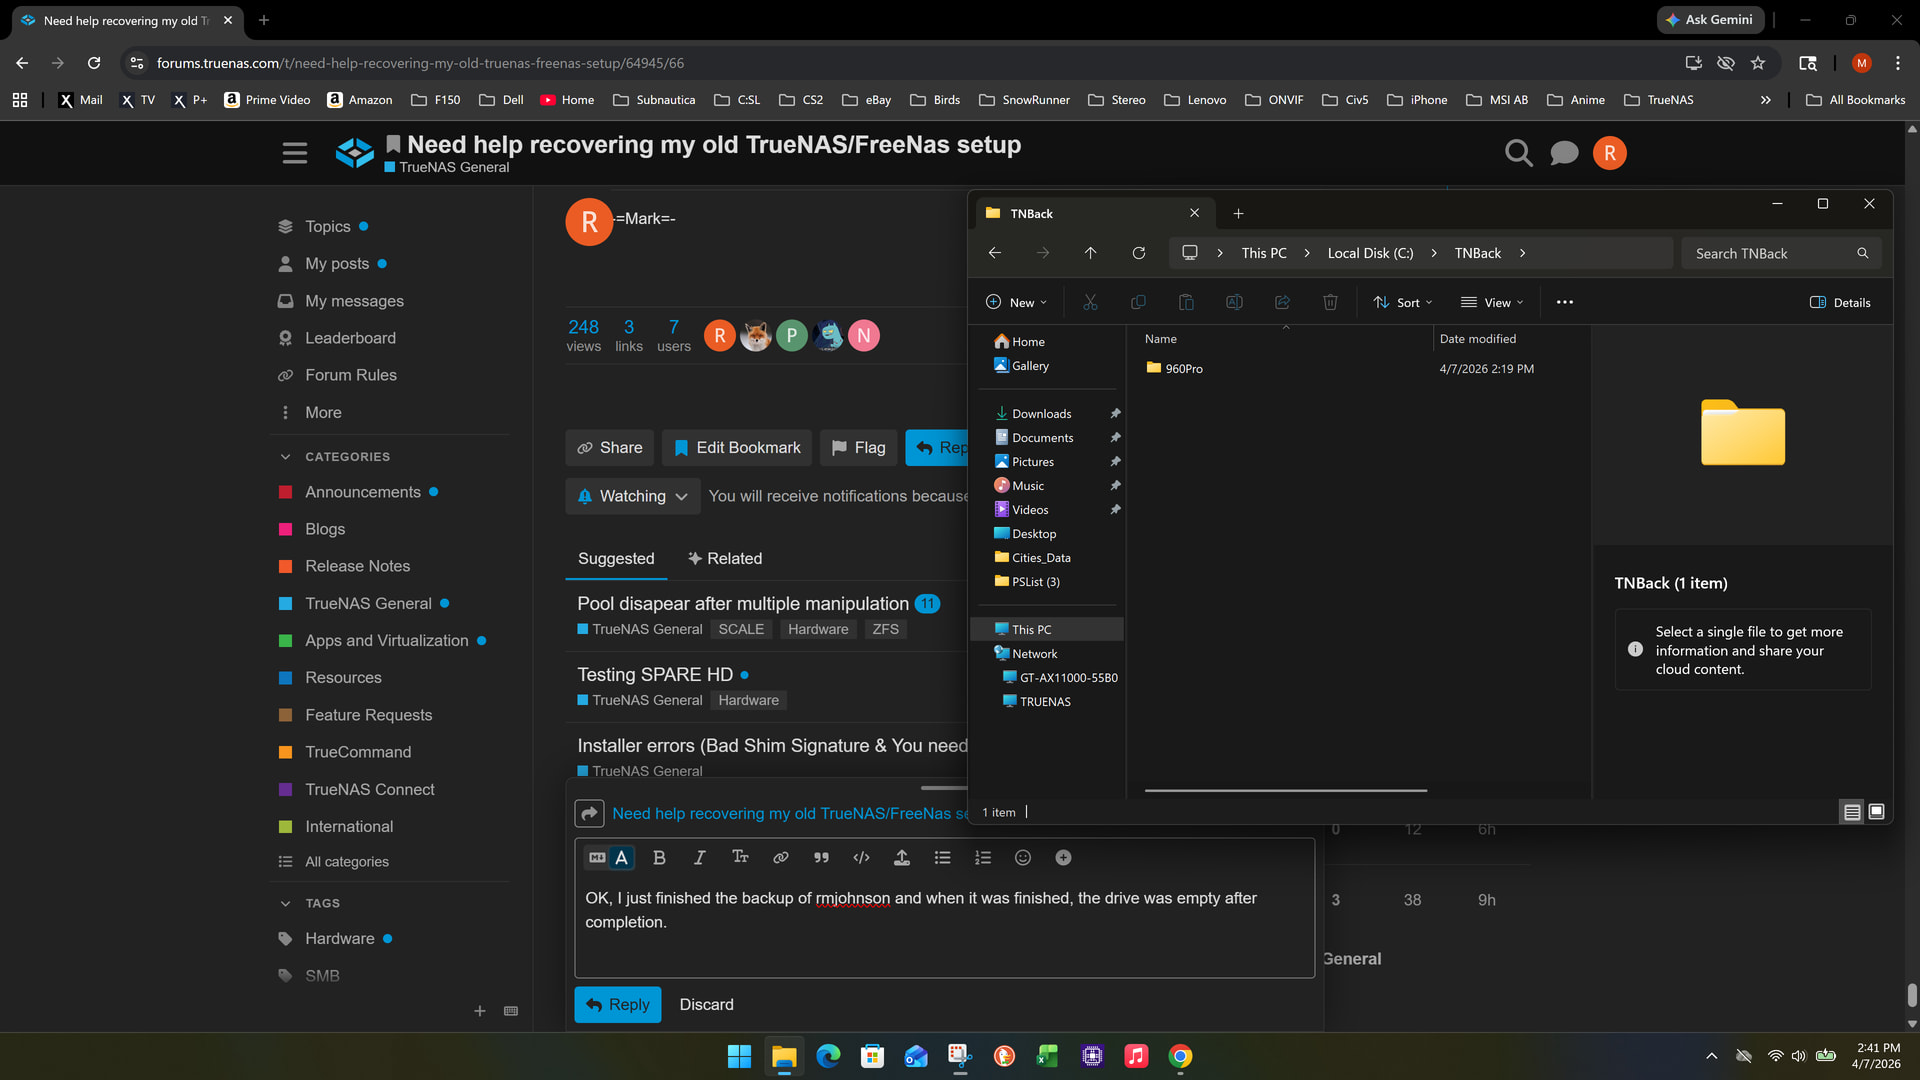Open the New dropdown in Explorer
Image resolution: width=1920 pixels, height=1080 pixels.
(1016, 302)
